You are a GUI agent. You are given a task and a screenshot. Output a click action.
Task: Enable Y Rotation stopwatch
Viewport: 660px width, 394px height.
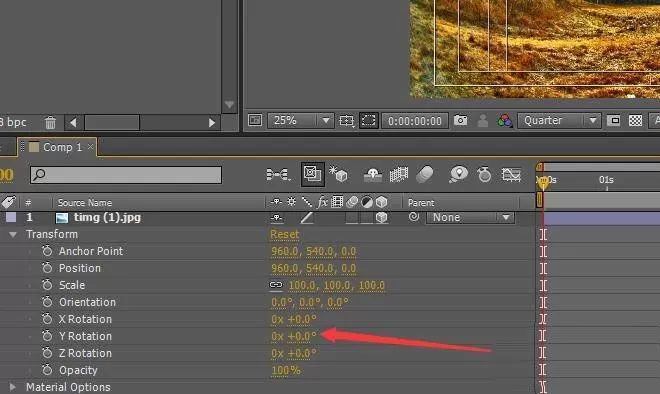tap(47, 336)
